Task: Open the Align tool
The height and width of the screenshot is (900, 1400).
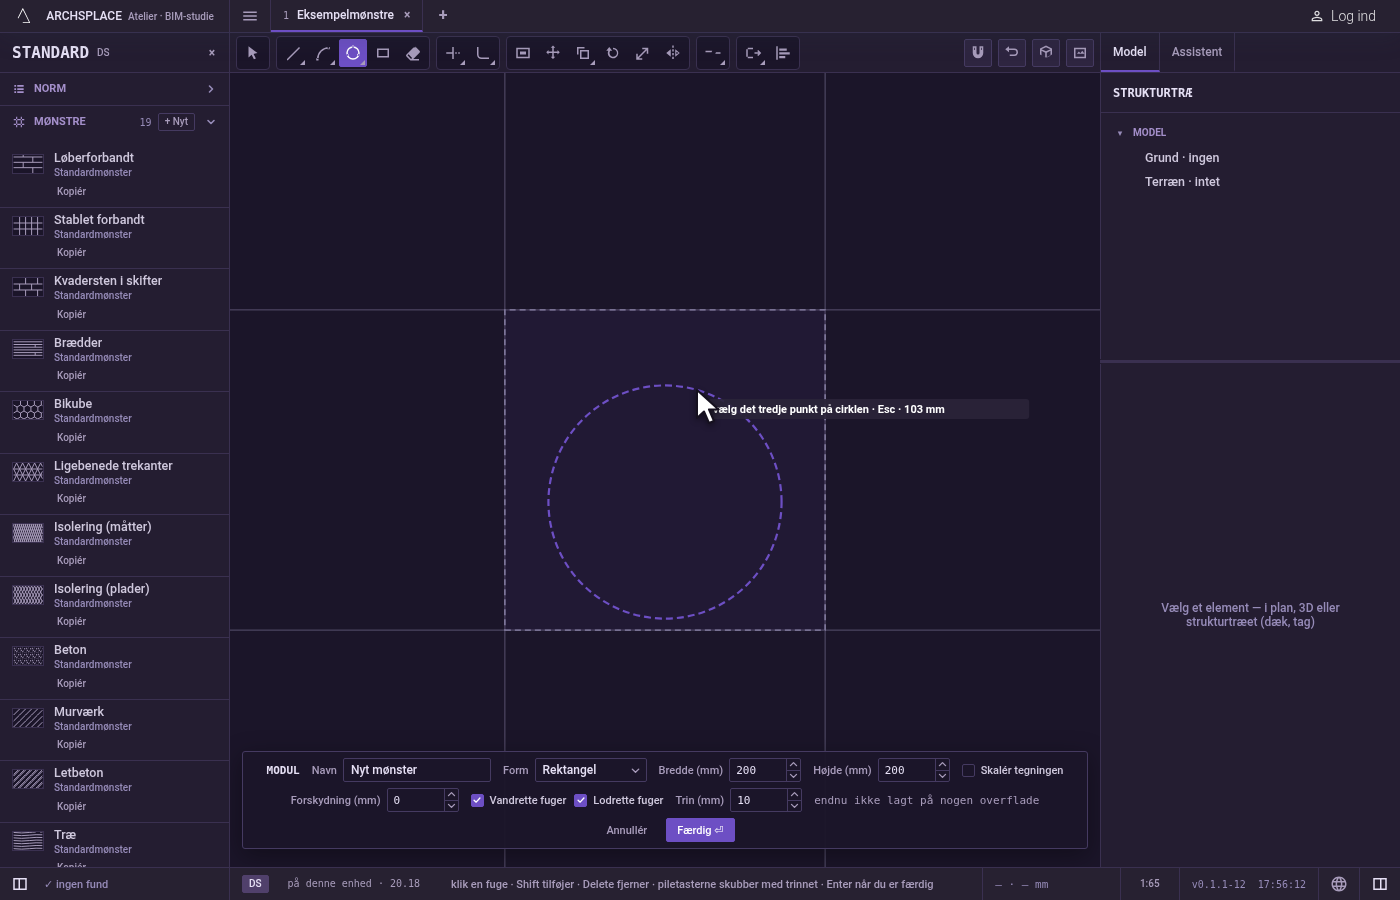Action: click(783, 53)
